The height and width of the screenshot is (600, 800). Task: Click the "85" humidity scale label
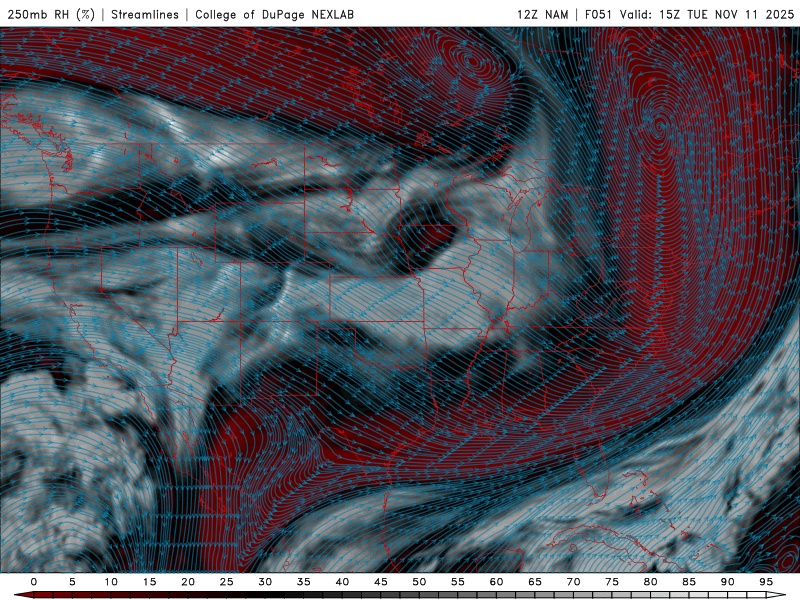point(688,582)
